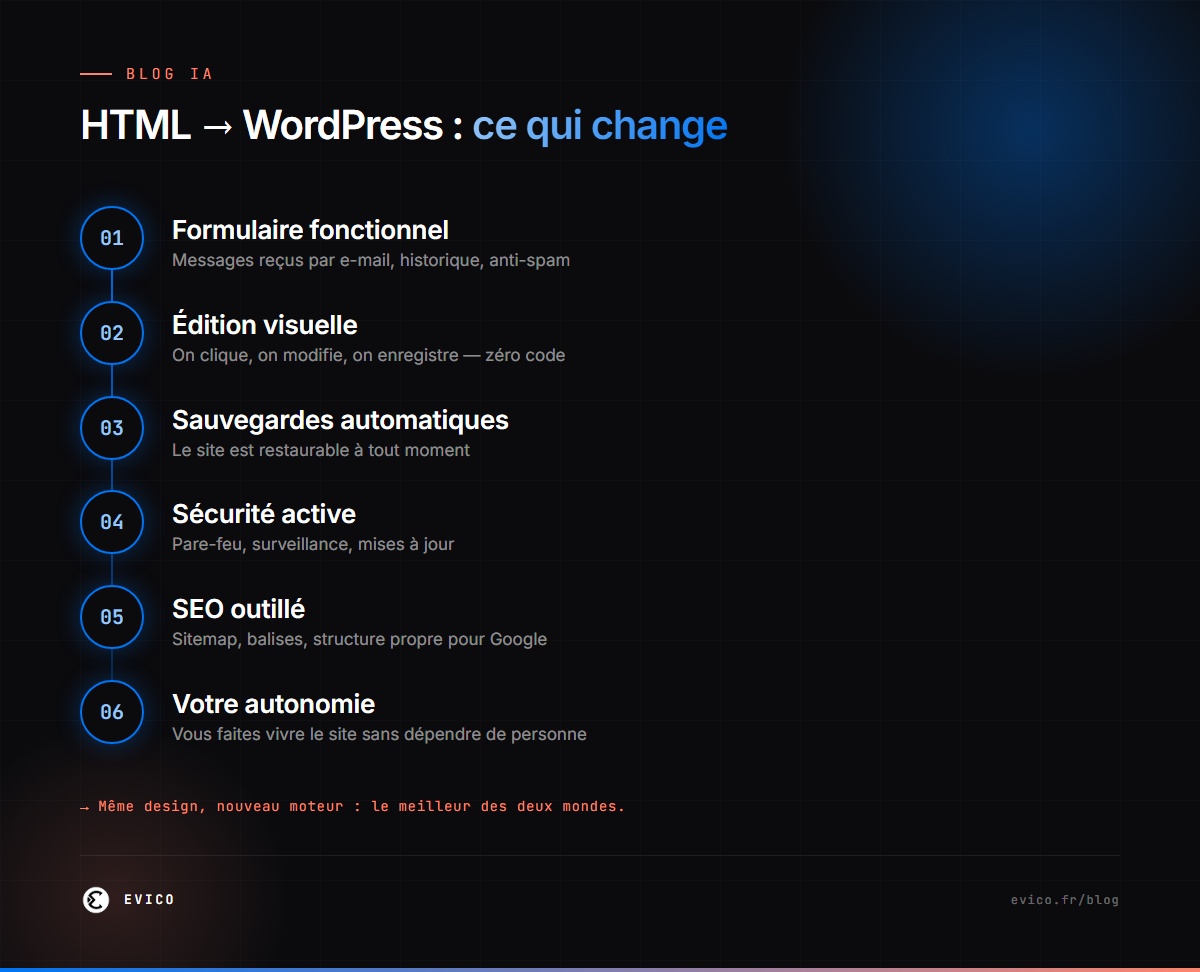Screen dimensions: 1200x972
Task: Click 'Pare-feu, surveillance, mises à jour' text
Action: point(313,544)
